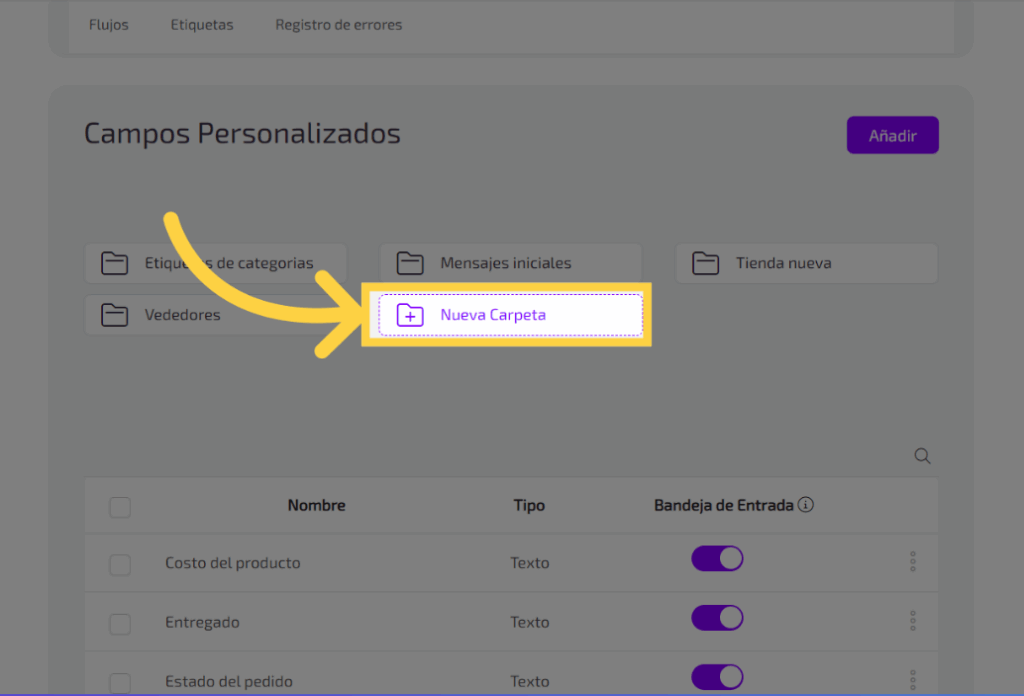Click the Nueva Carpeta folder-plus icon
This screenshot has height=696, width=1024.
point(410,315)
